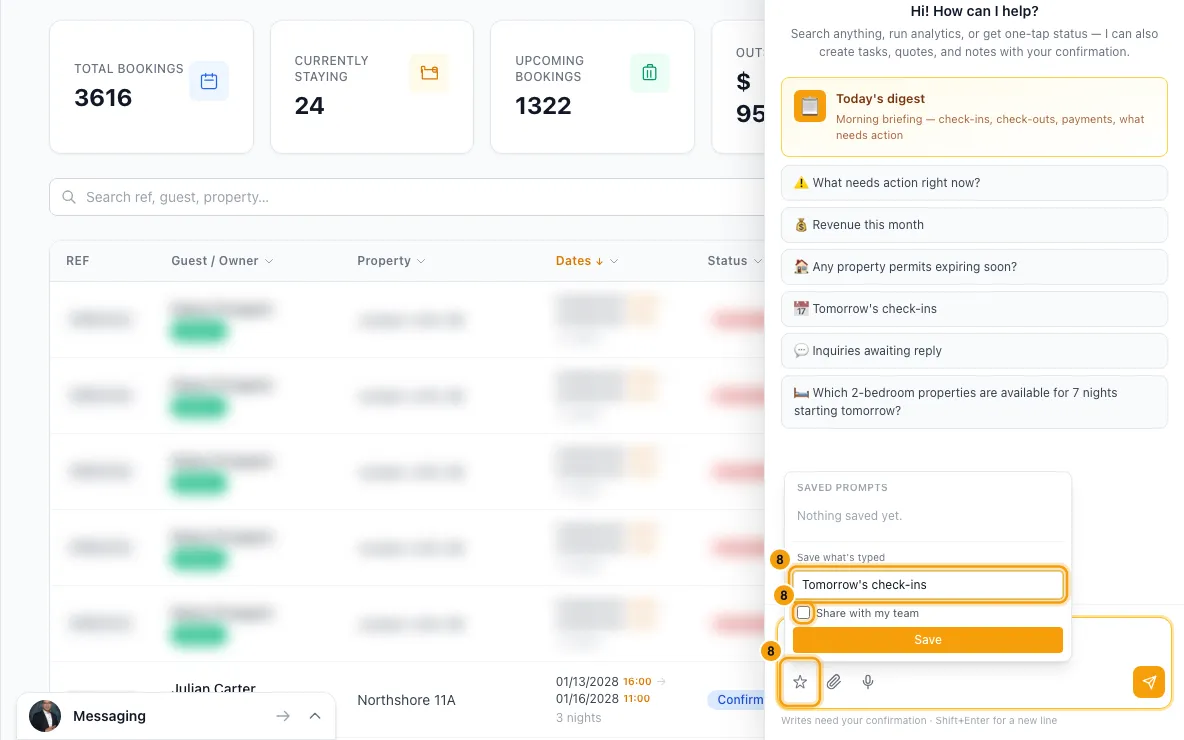Viewport: 1184px width, 740px height.
Task: Click the attach file paperclip icon
Action: 834,682
